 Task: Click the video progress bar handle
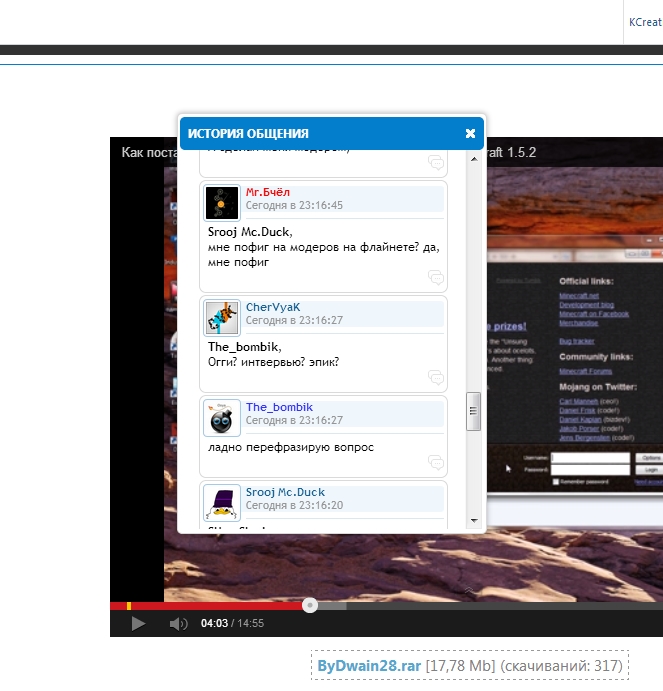[310, 605]
